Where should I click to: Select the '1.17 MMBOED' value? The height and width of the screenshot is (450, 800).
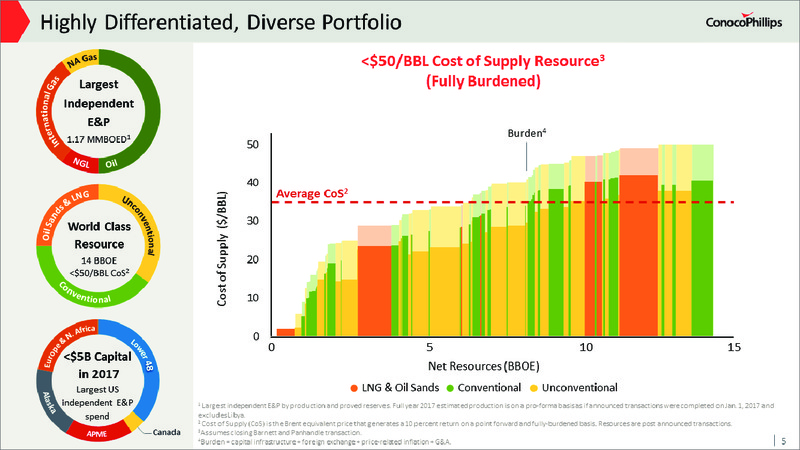click(x=98, y=139)
